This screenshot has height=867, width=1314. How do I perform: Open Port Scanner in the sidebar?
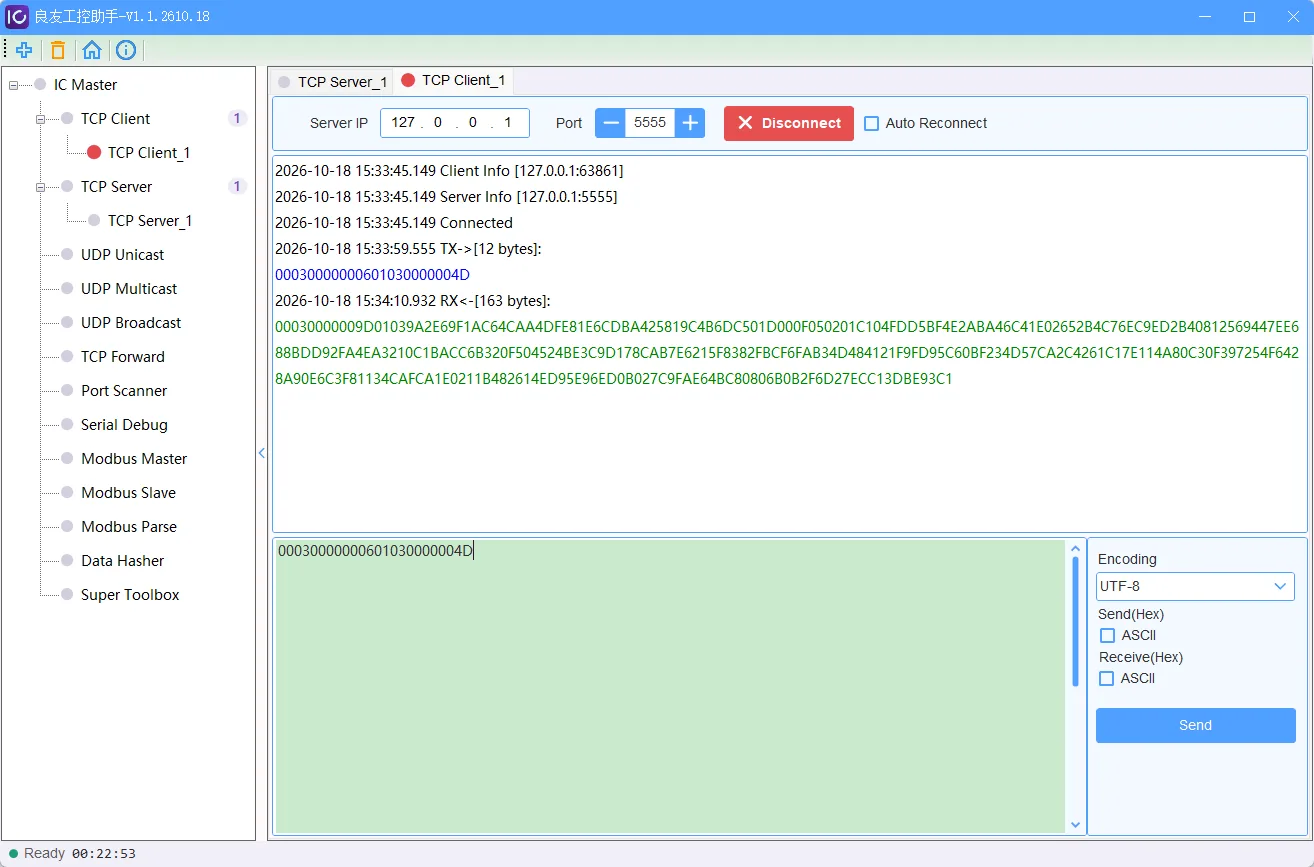click(x=124, y=391)
